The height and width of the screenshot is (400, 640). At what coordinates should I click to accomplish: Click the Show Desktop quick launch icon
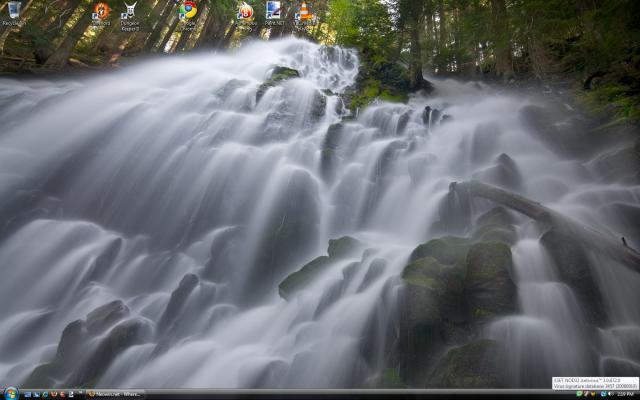pos(28,394)
